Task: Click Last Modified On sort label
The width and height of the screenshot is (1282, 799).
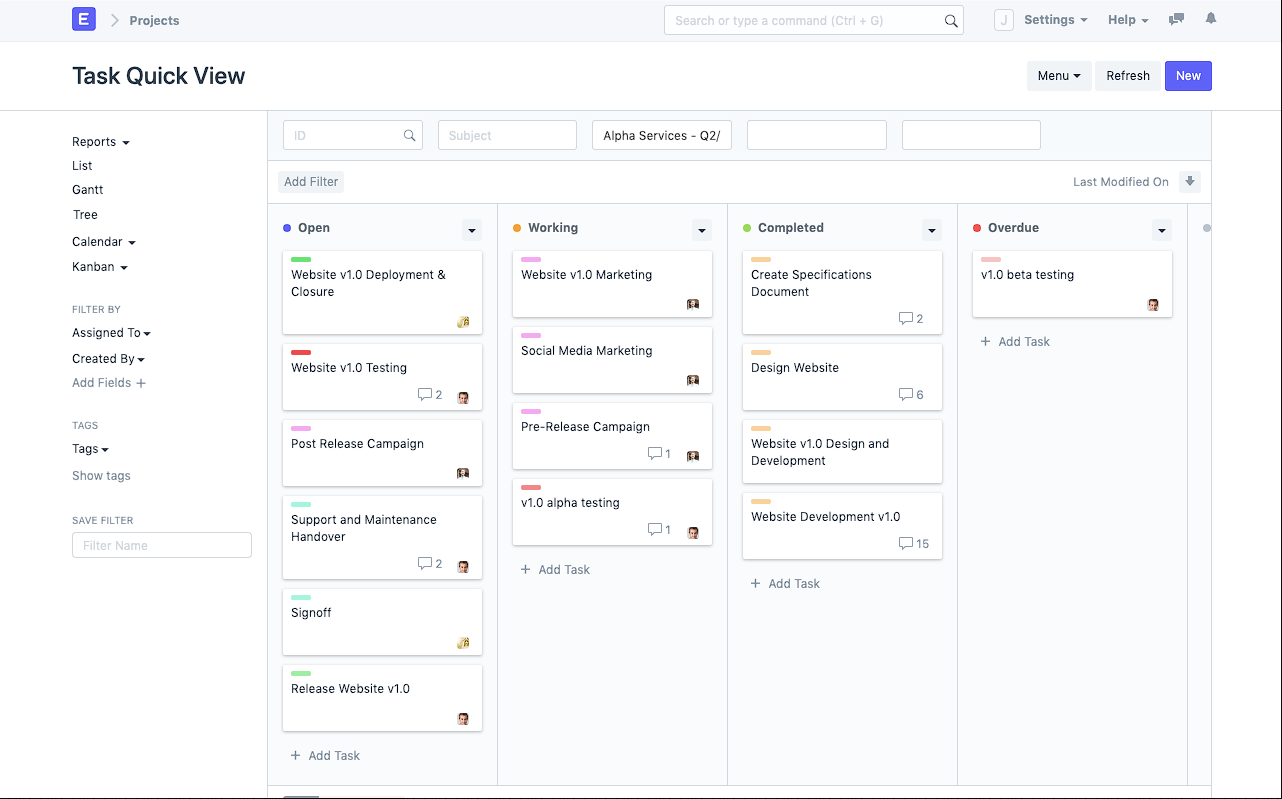Action: 1121,182
